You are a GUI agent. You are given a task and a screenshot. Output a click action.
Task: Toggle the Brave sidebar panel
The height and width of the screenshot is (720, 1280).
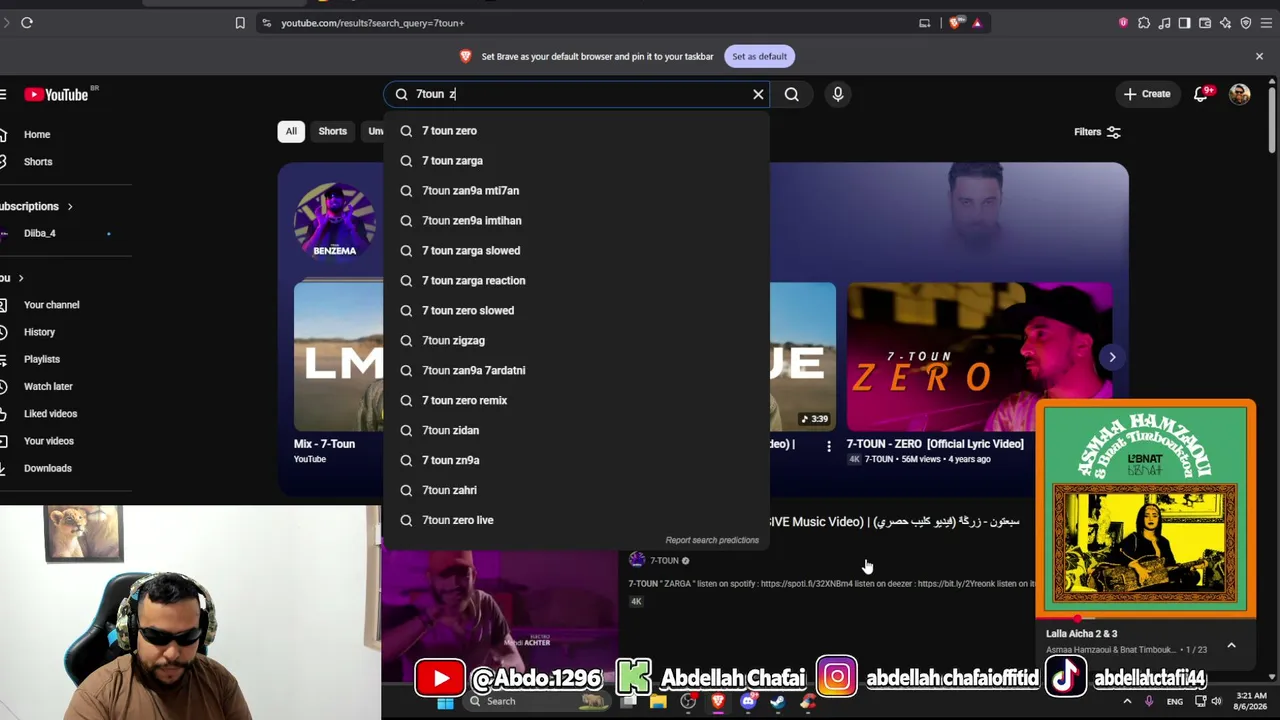[x=1185, y=23]
